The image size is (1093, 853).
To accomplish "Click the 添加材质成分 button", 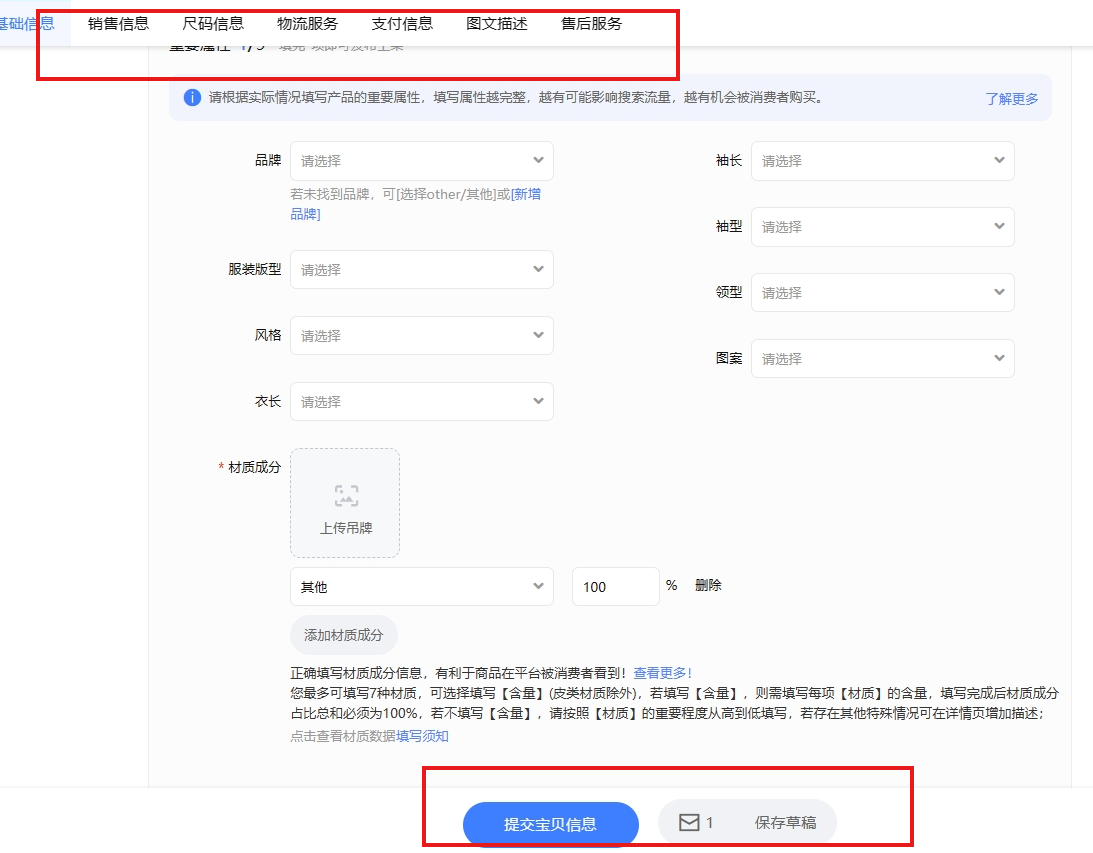I will point(343,635).
